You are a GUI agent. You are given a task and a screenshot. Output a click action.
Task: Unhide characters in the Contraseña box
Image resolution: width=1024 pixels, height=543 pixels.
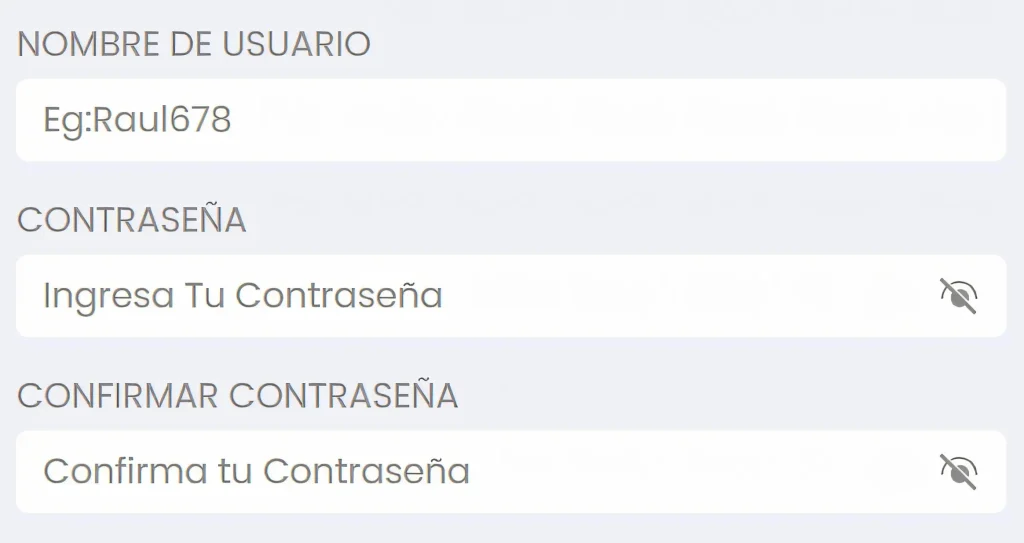coord(958,296)
